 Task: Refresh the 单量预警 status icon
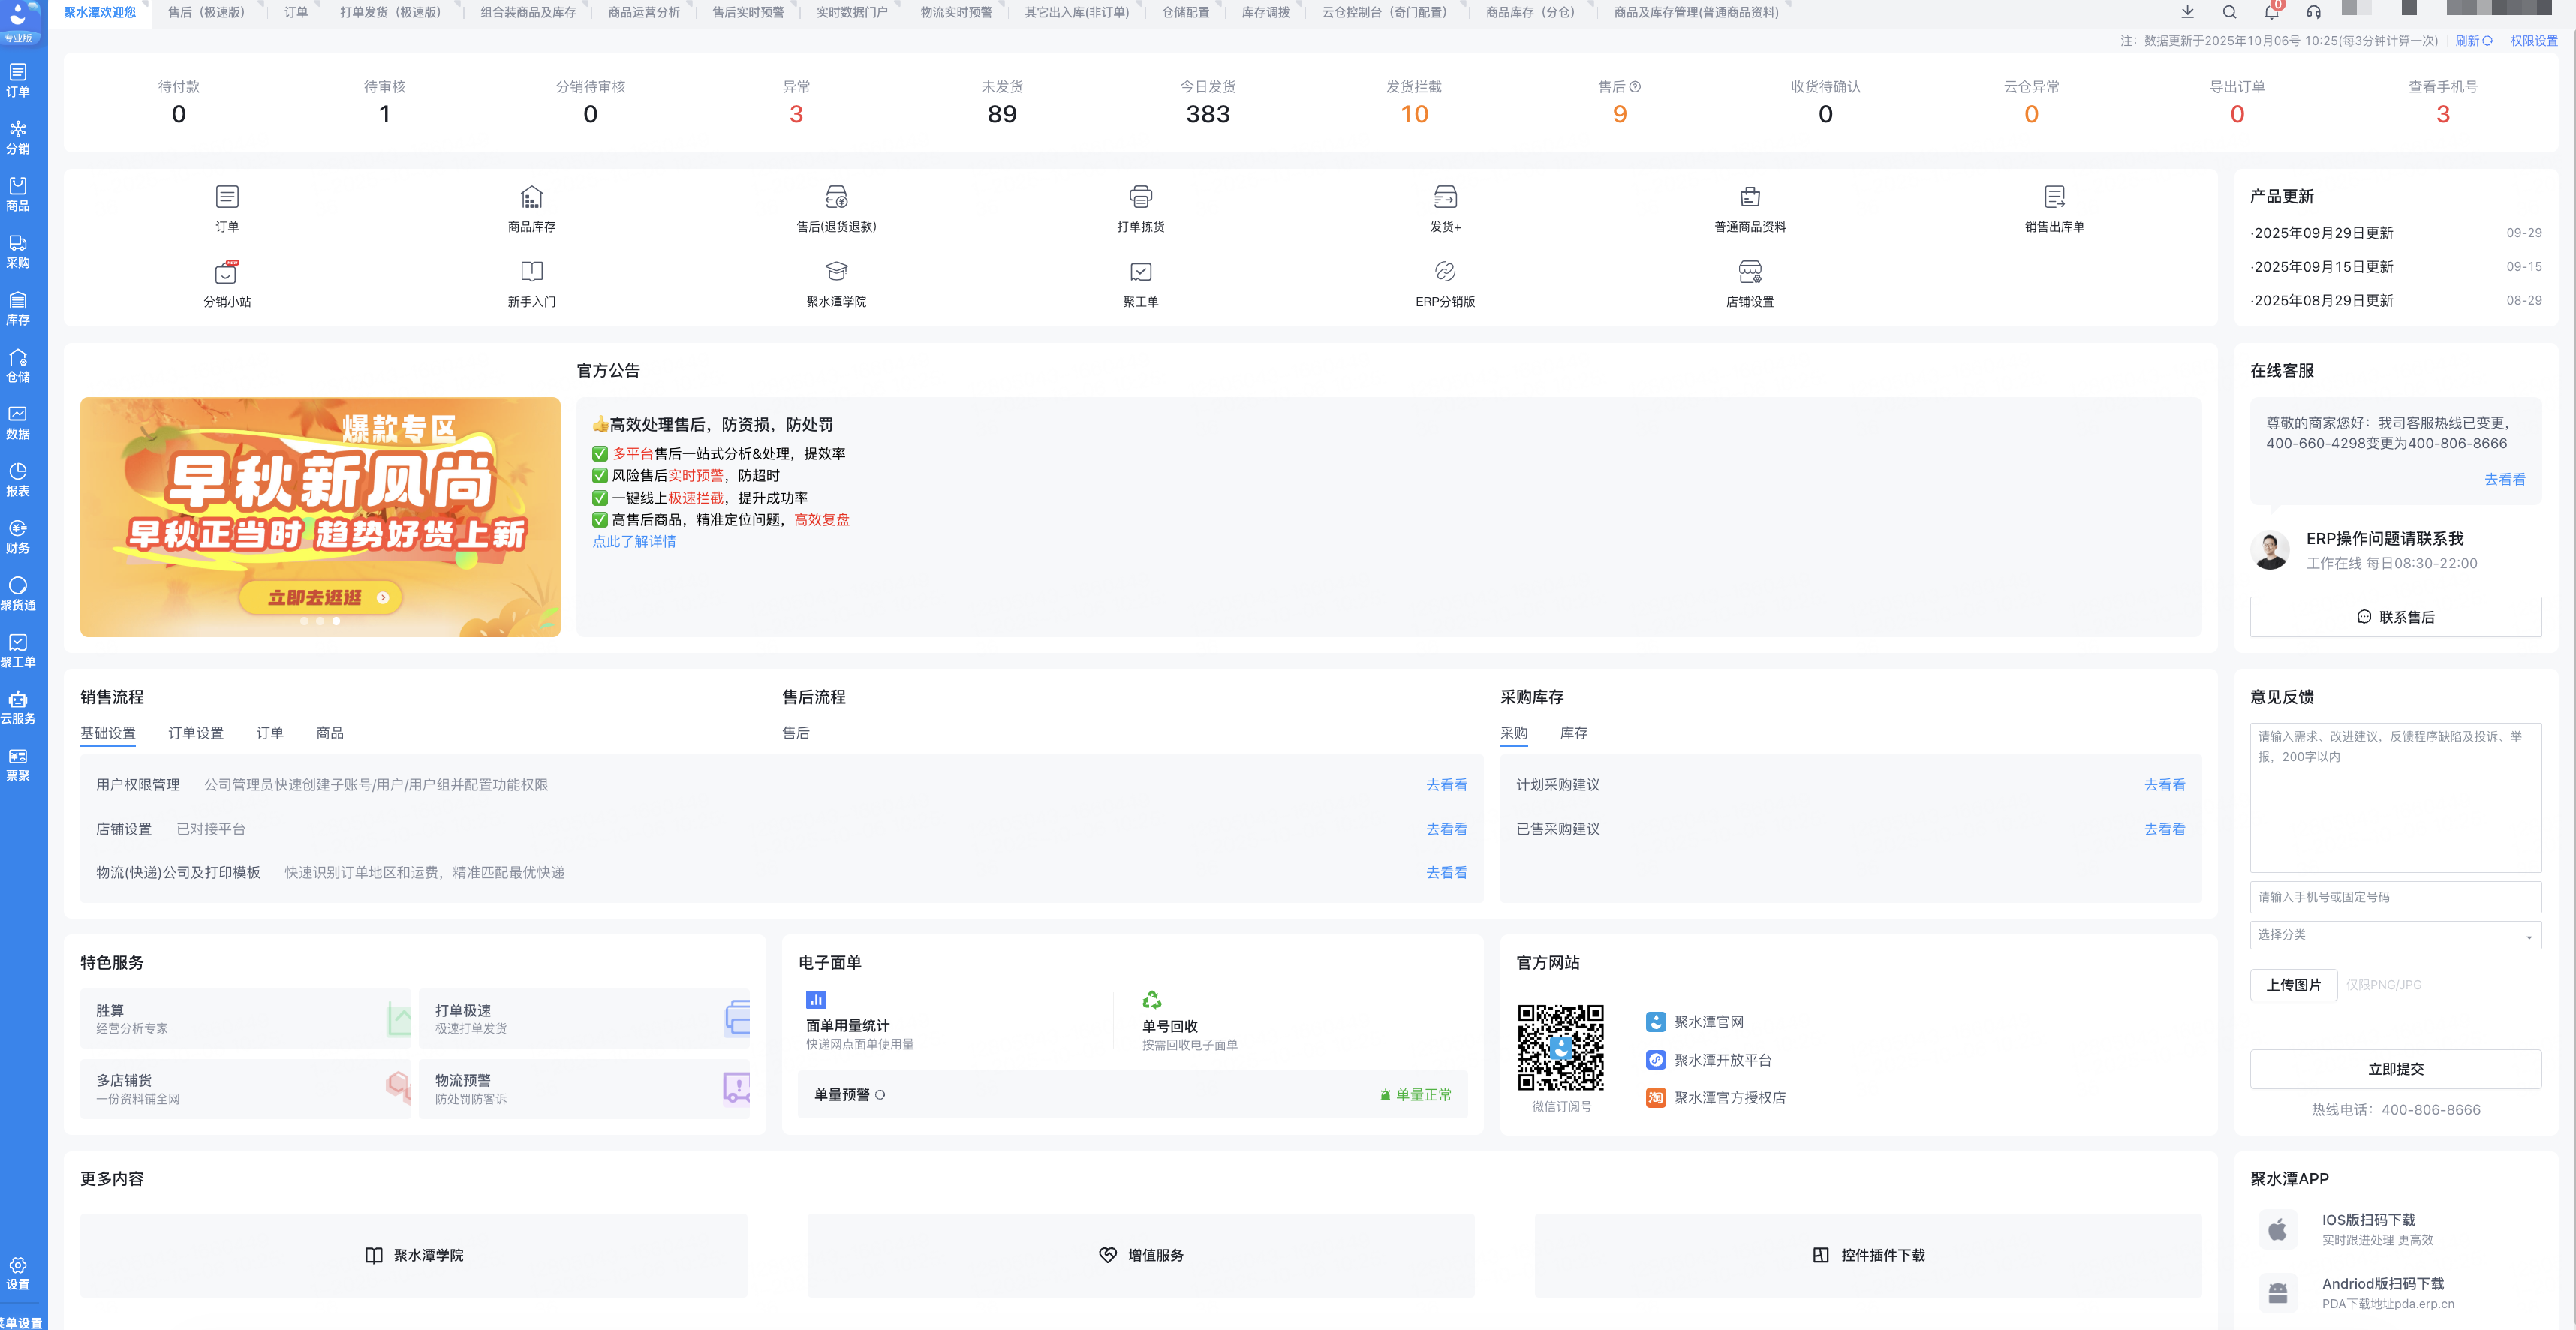pos(880,1095)
